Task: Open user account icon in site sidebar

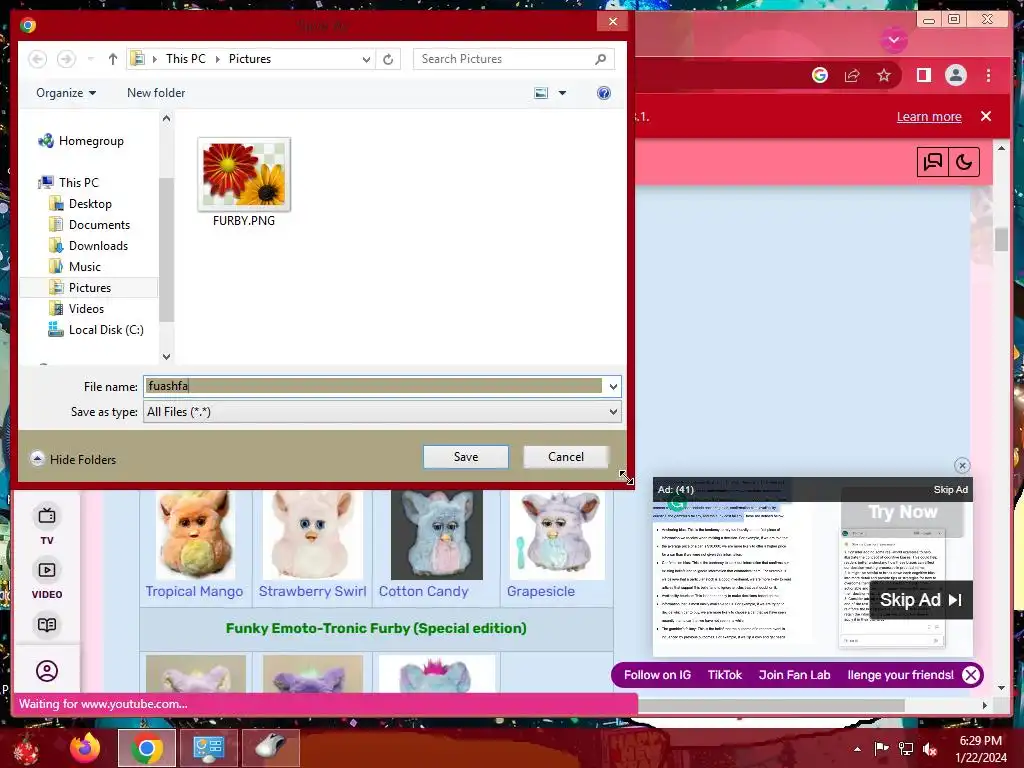Action: (47, 671)
